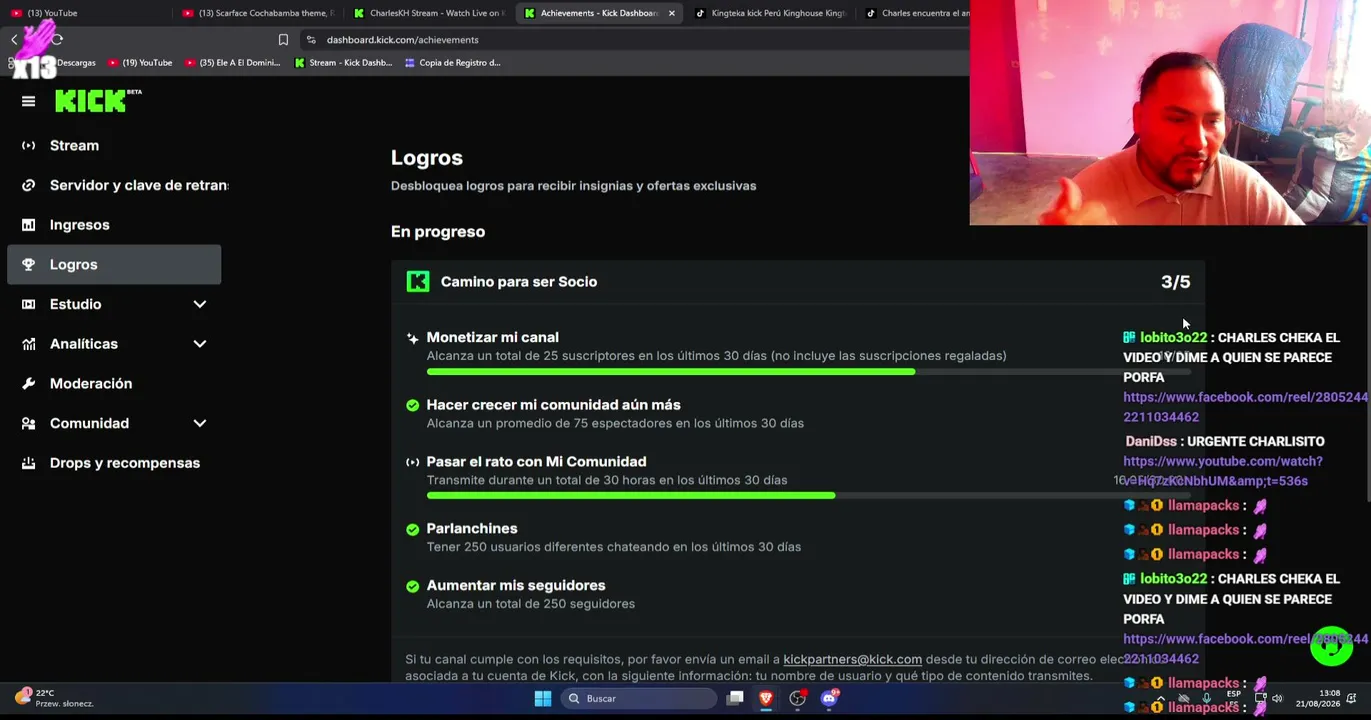
Task: Open the Ingresos section
Action: (114, 225)
